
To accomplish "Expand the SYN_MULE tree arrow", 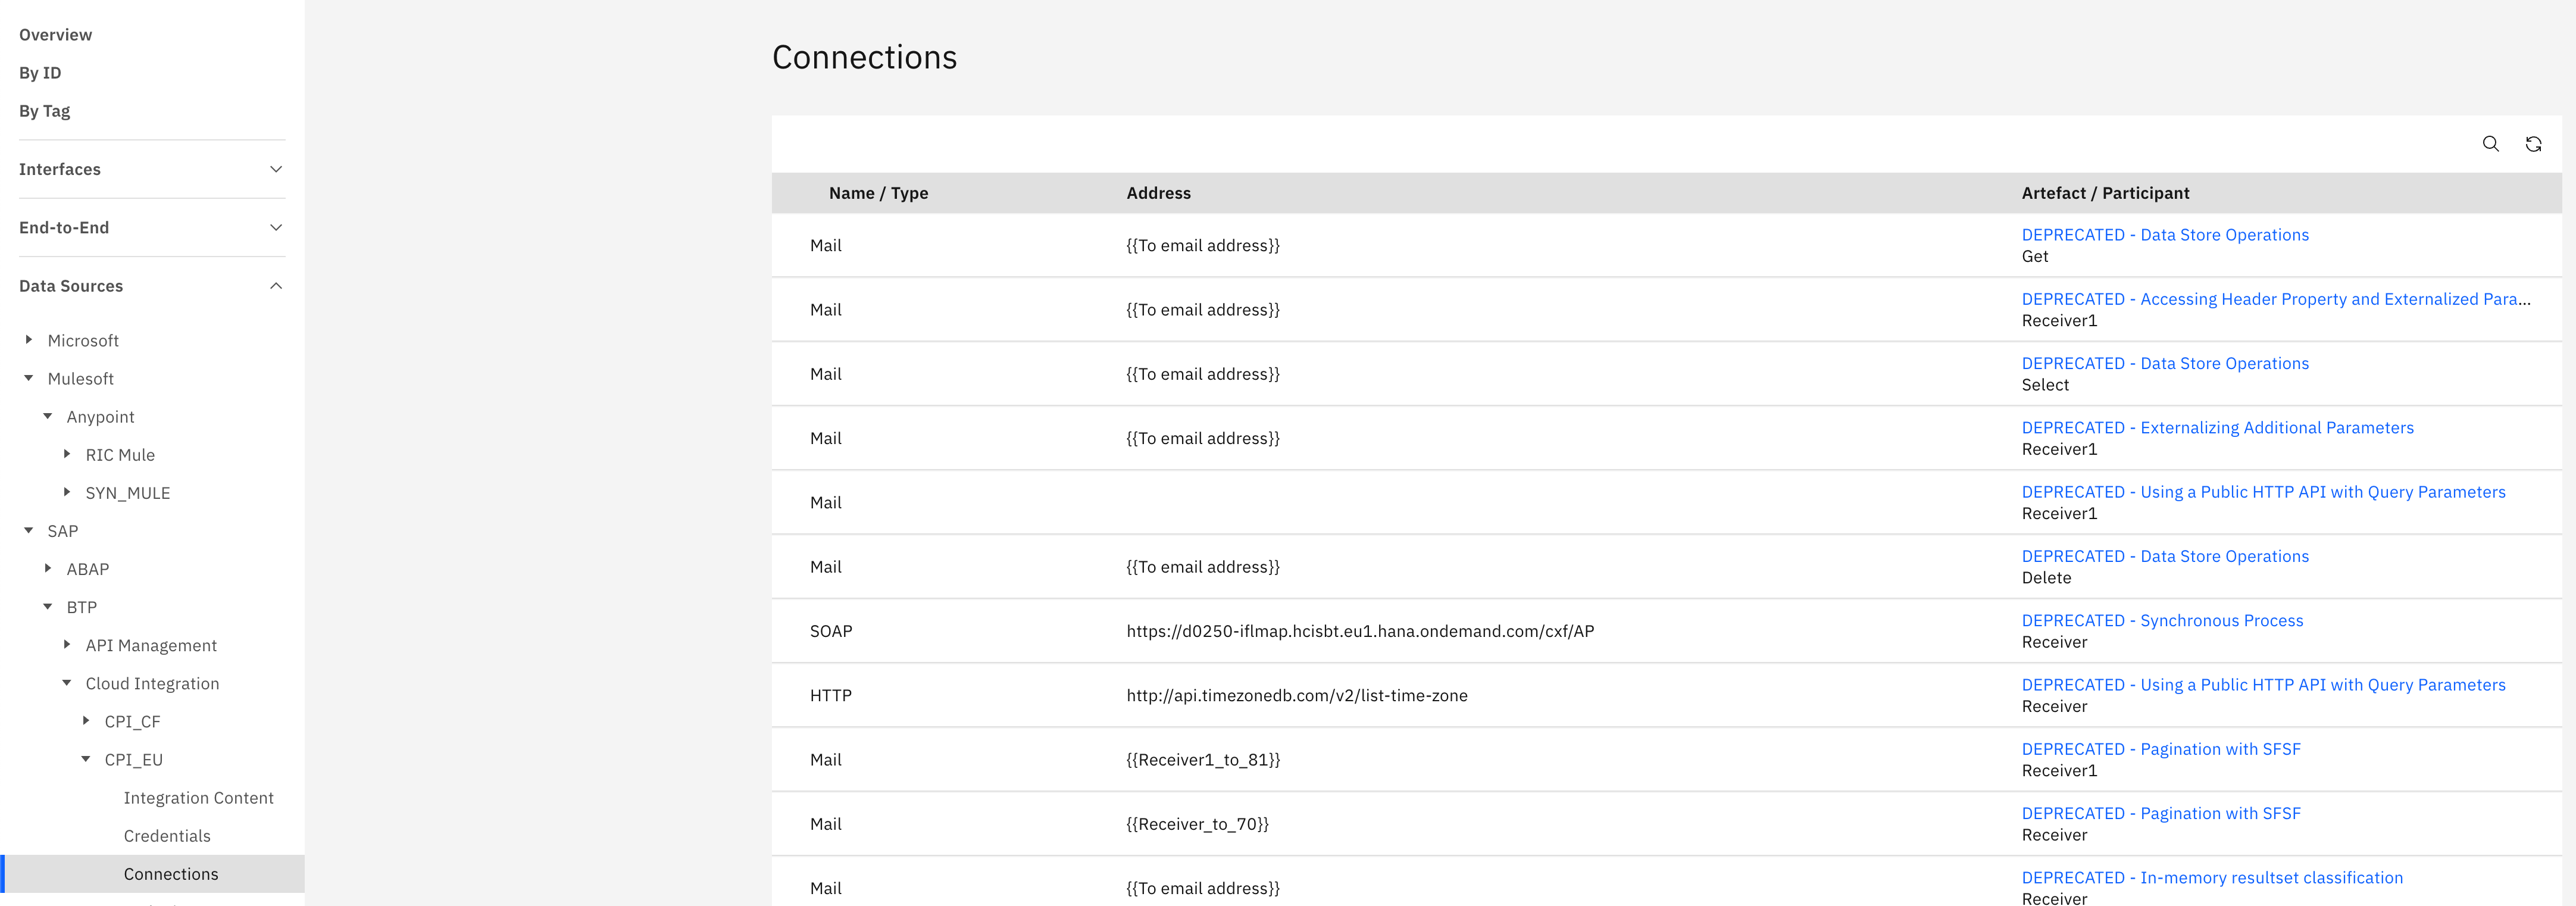I will click(67, 492).
